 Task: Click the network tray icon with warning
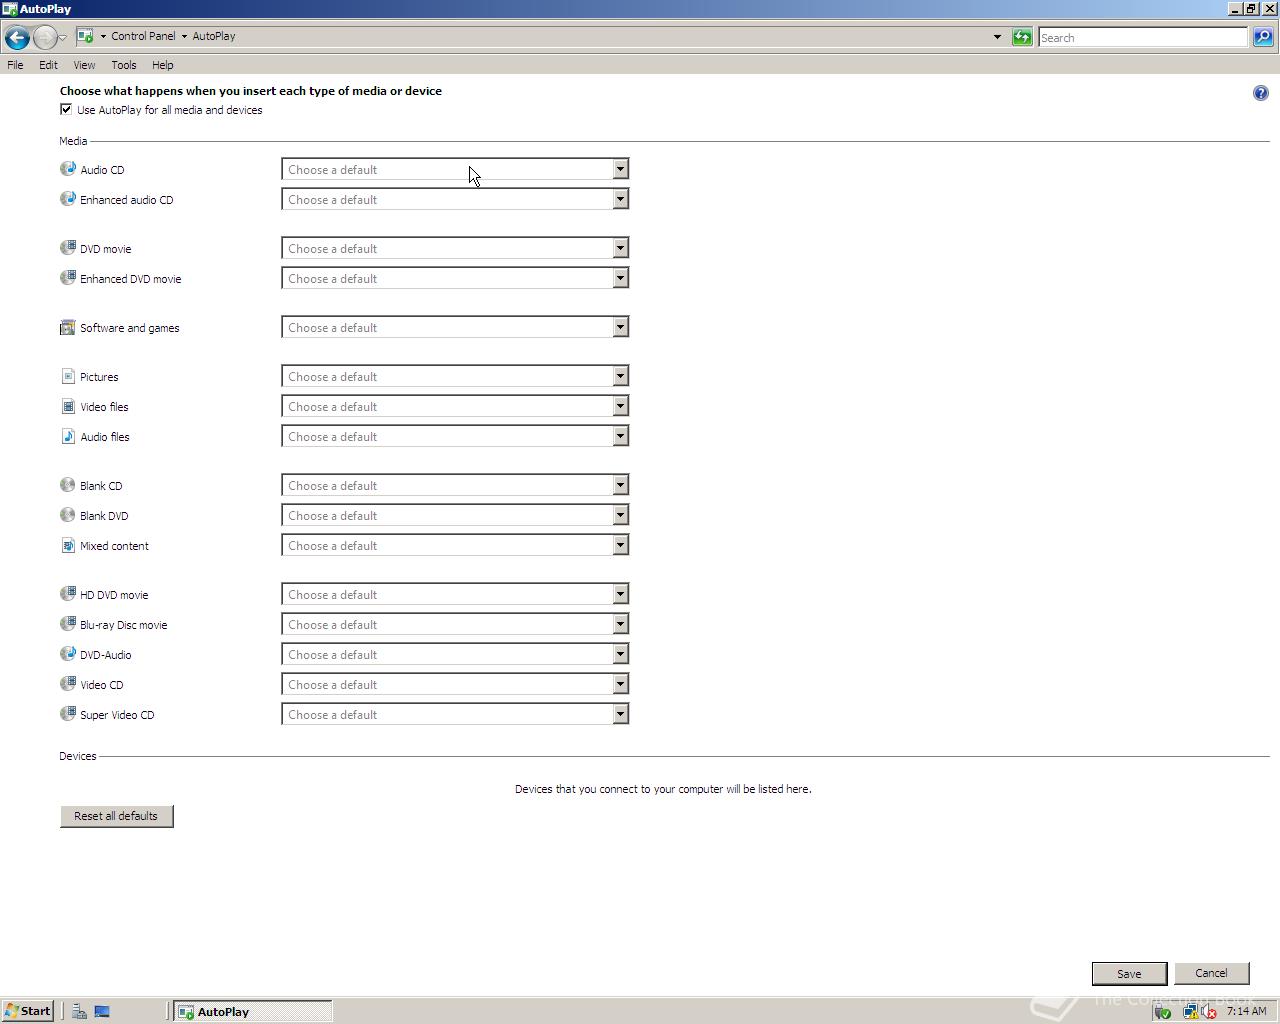(x=1190, y=1011)
